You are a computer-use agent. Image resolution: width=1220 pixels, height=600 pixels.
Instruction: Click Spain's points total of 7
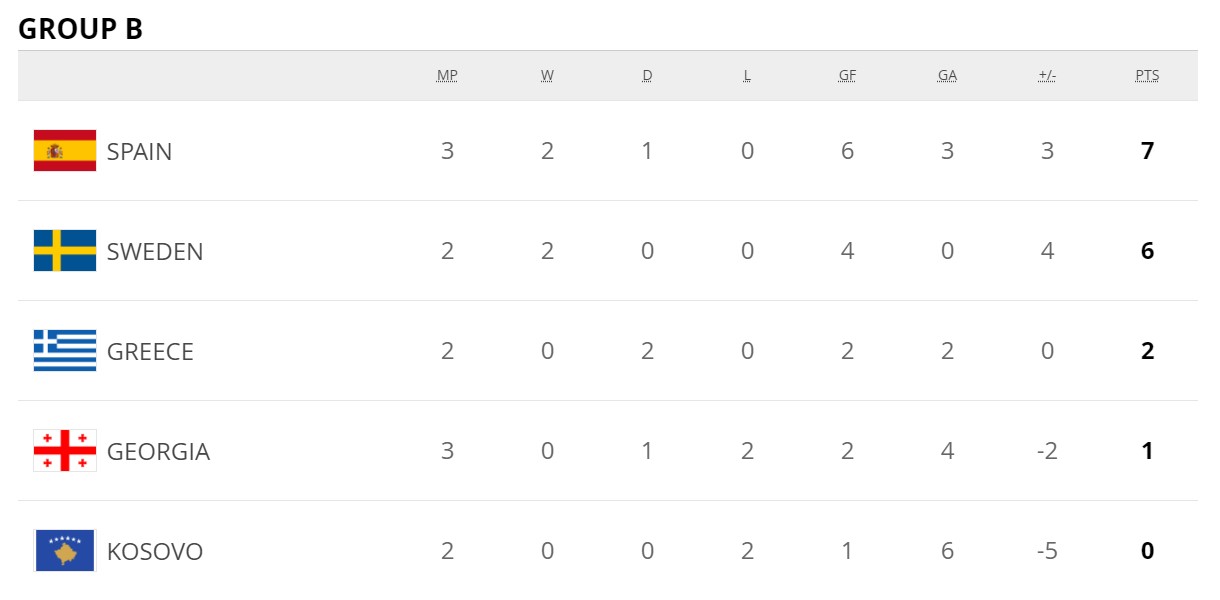1147,151
